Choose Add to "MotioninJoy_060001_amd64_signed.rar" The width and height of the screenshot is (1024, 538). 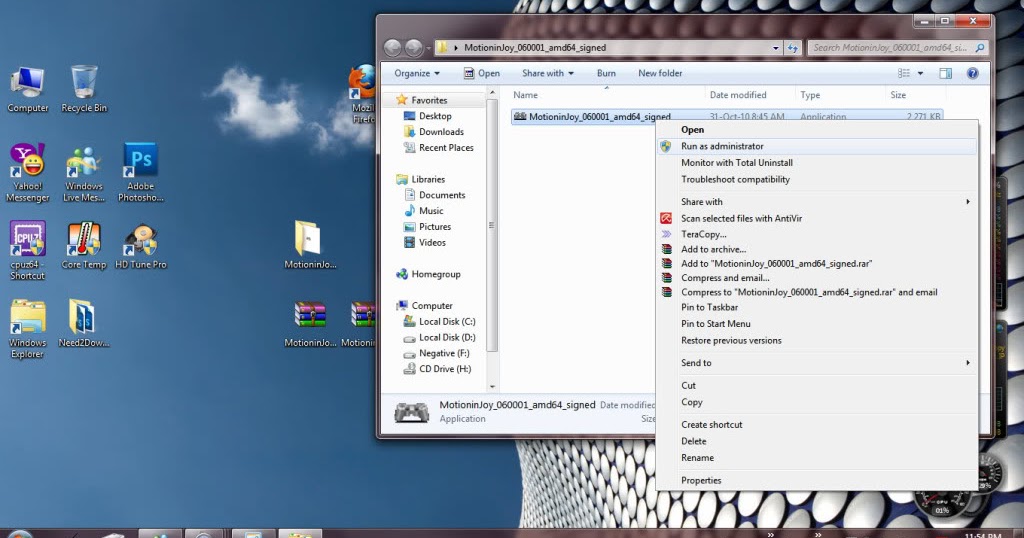(818, 263)
